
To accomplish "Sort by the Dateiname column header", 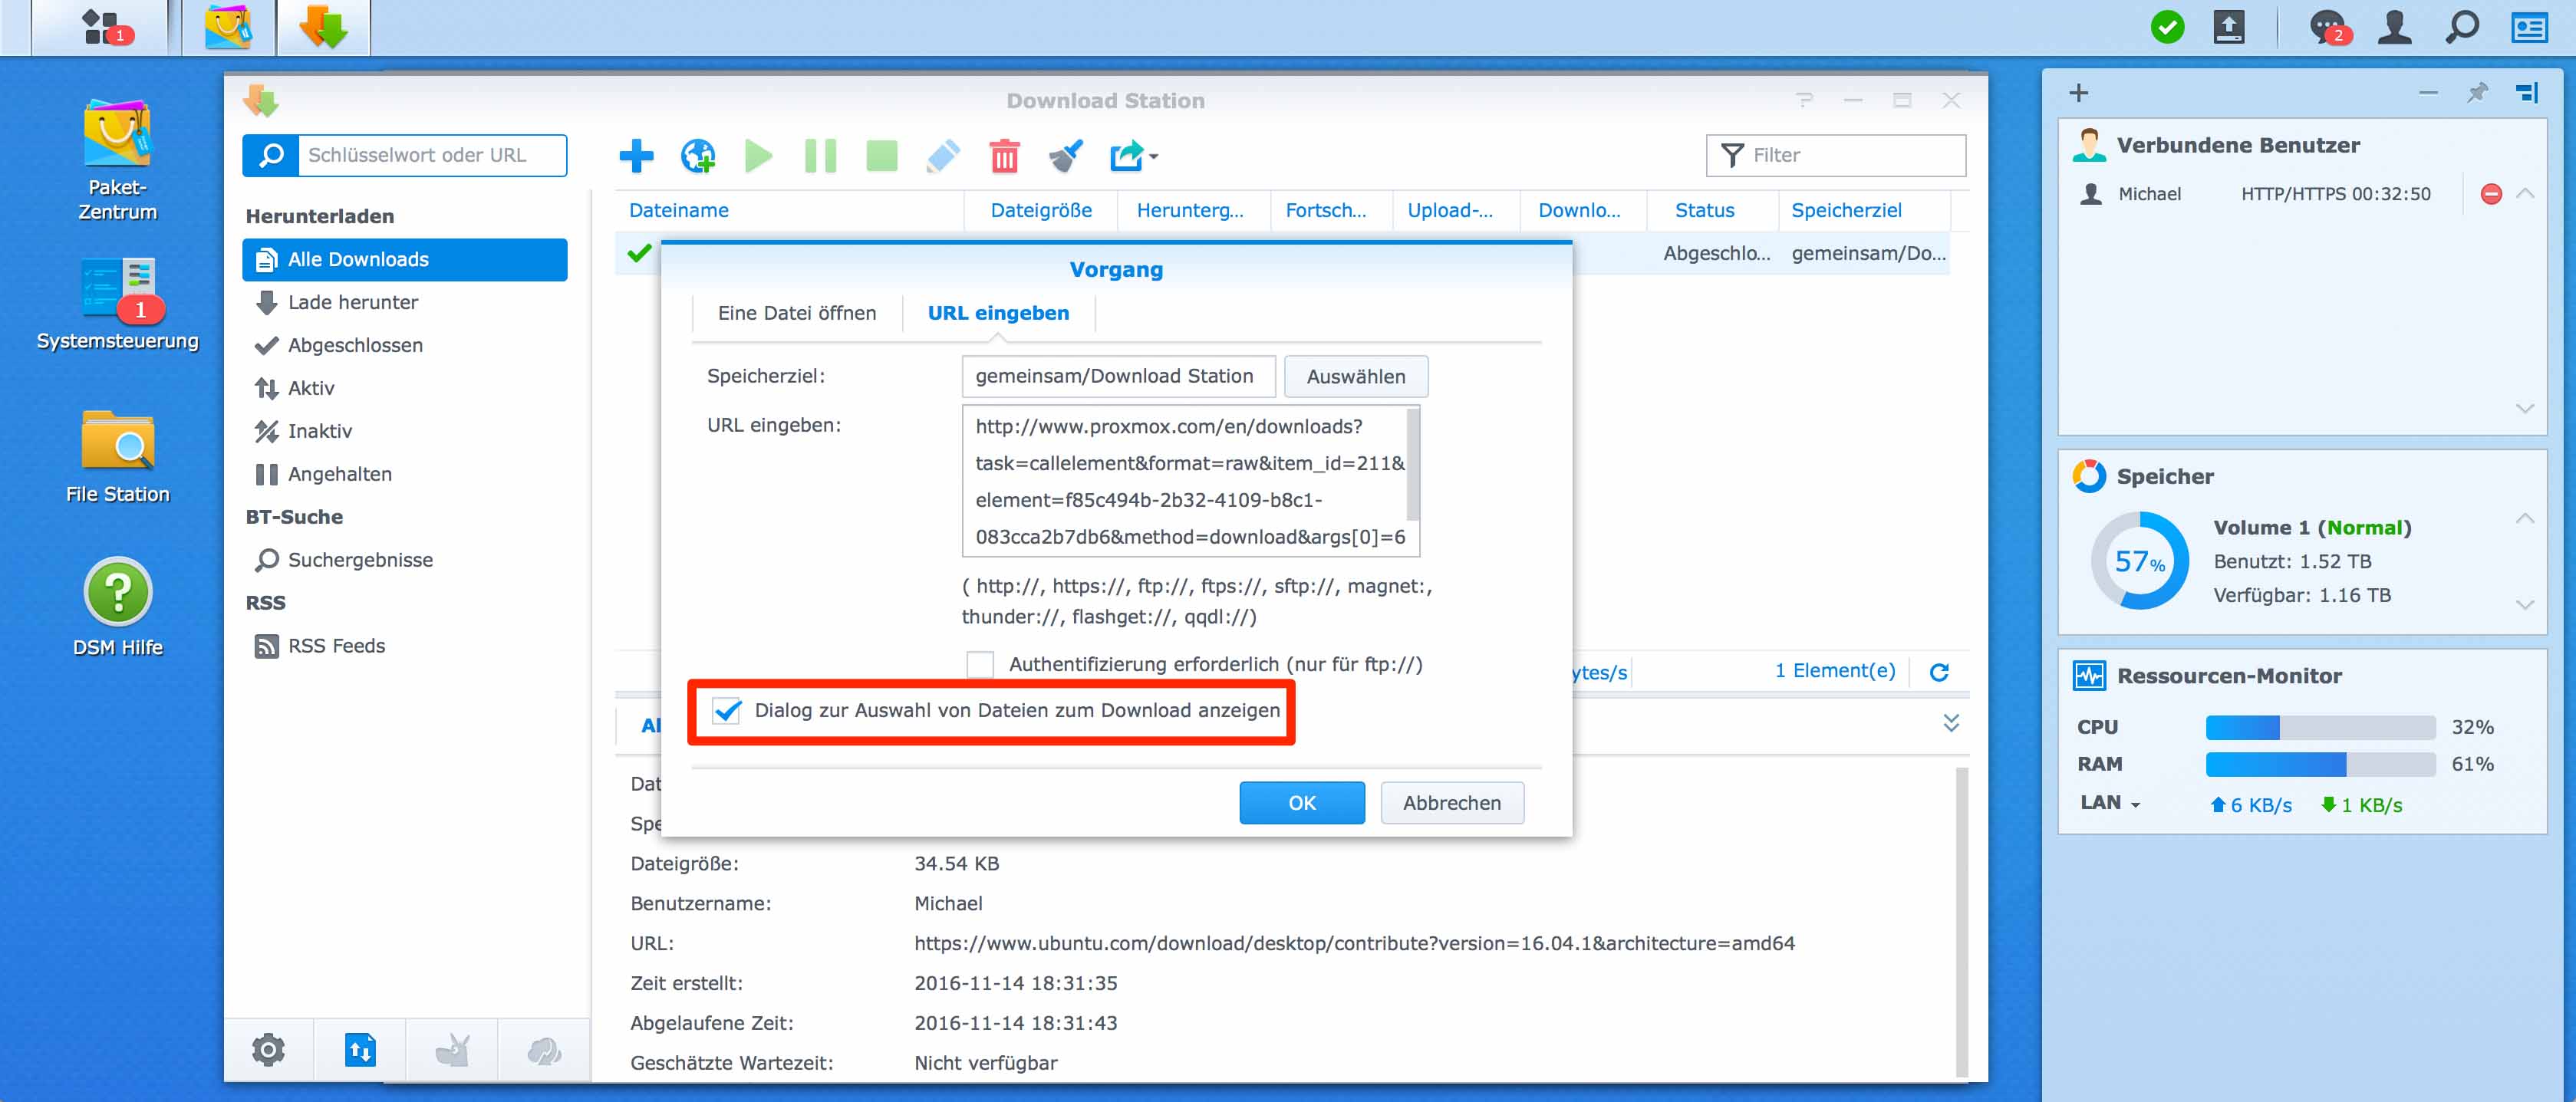I will pos(788,211).
